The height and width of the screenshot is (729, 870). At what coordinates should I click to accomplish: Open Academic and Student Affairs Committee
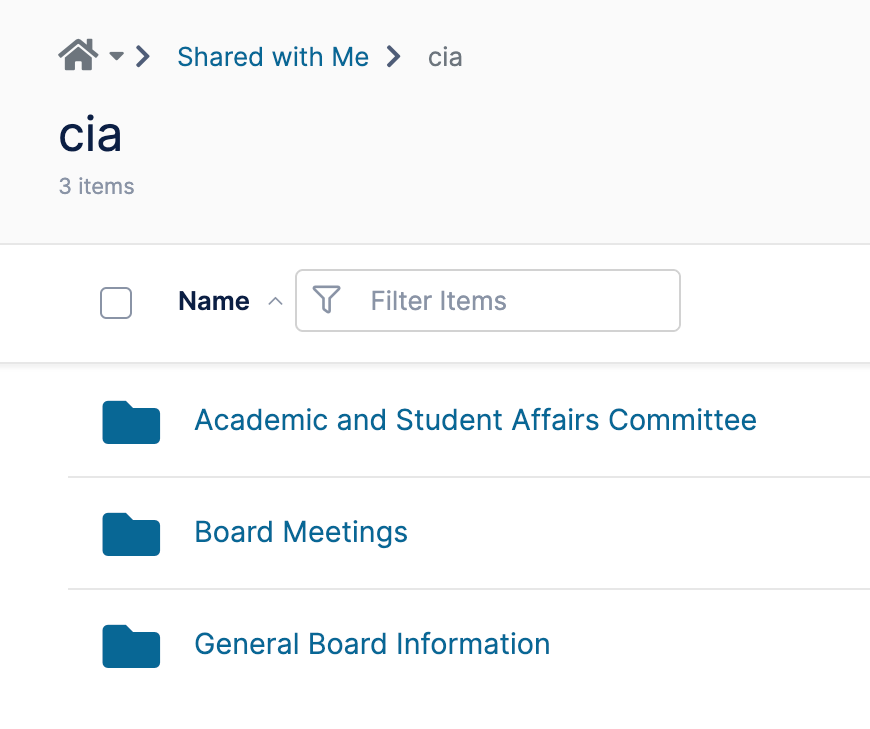click(x=476, y=420)
